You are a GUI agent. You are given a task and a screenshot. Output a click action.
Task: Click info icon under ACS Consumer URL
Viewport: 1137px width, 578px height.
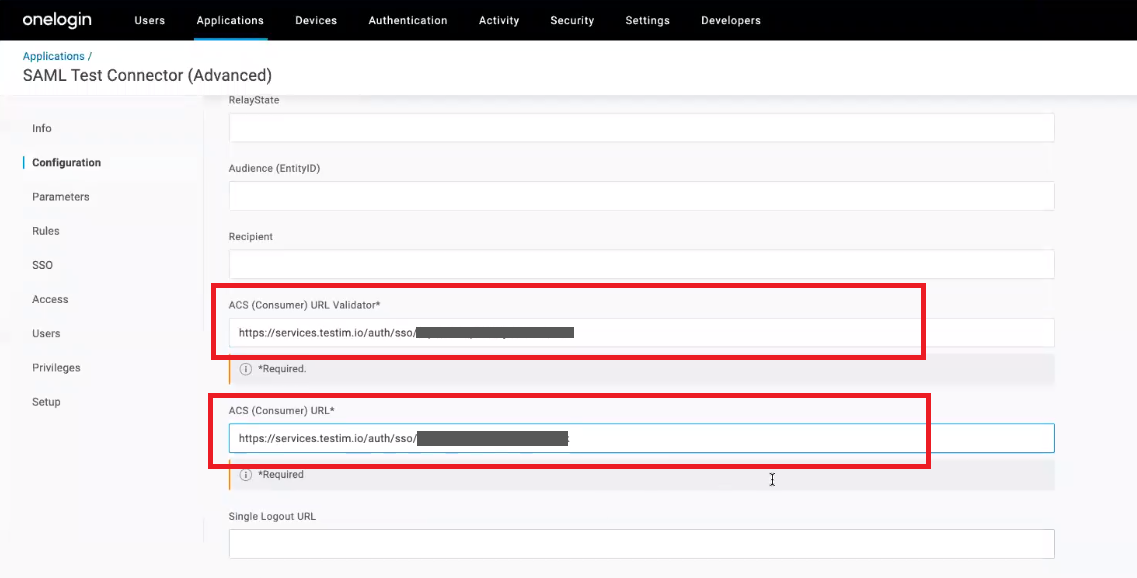[246, 475]
